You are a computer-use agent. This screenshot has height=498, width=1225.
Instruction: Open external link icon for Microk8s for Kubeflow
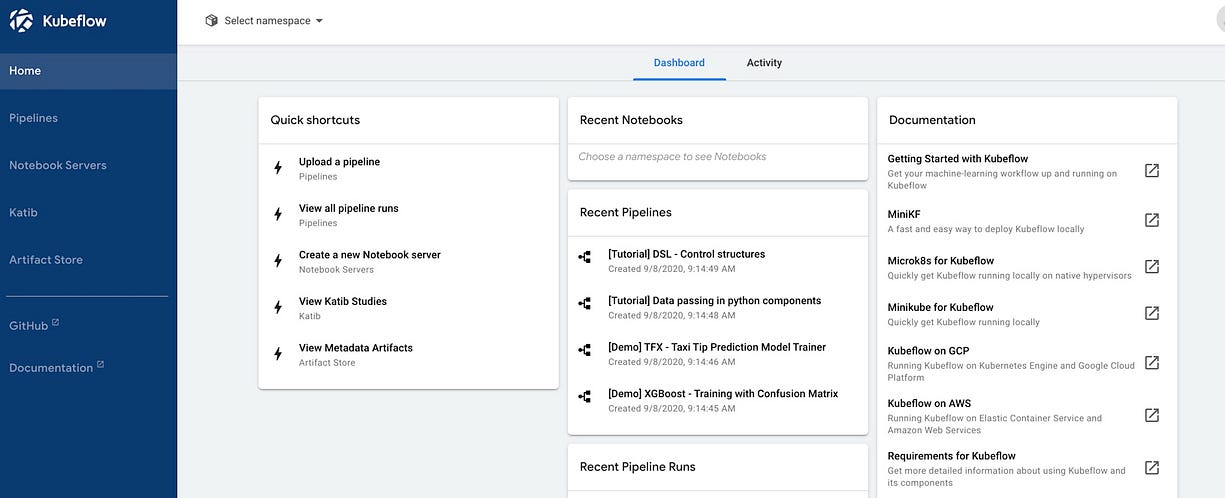pyautogui.click(x=1152, y=267)
